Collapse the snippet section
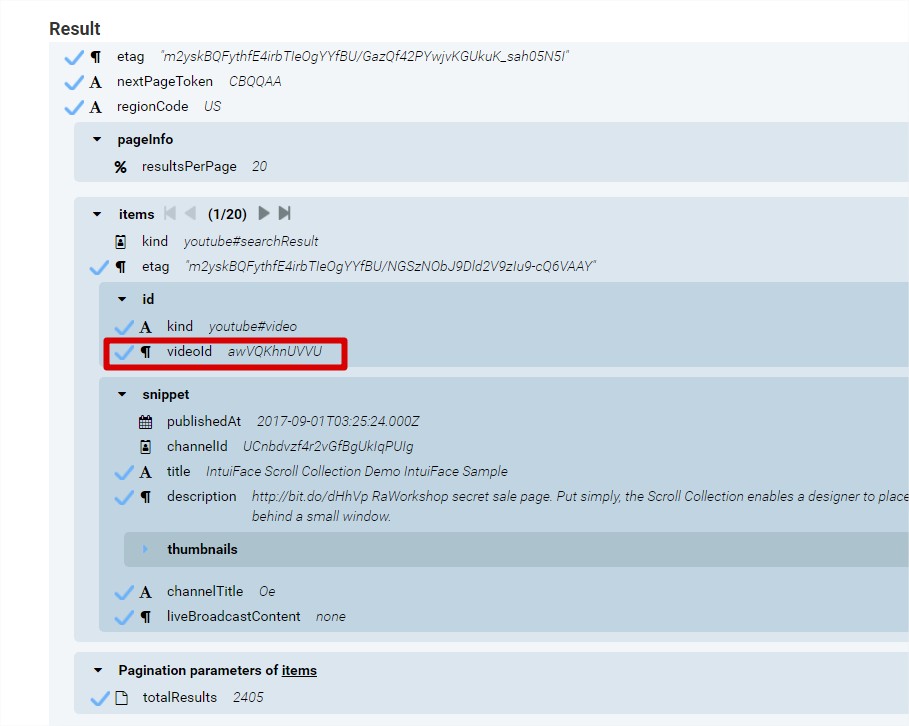This screenshot has height=726, width=909. [122, 395]
